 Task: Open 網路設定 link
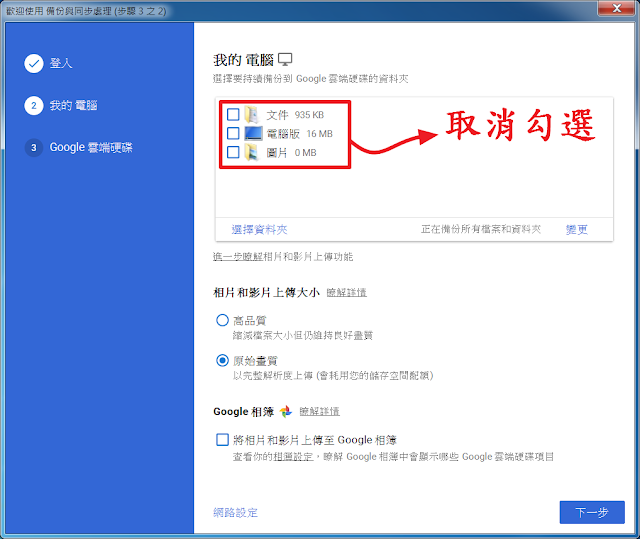coord(236,512)
